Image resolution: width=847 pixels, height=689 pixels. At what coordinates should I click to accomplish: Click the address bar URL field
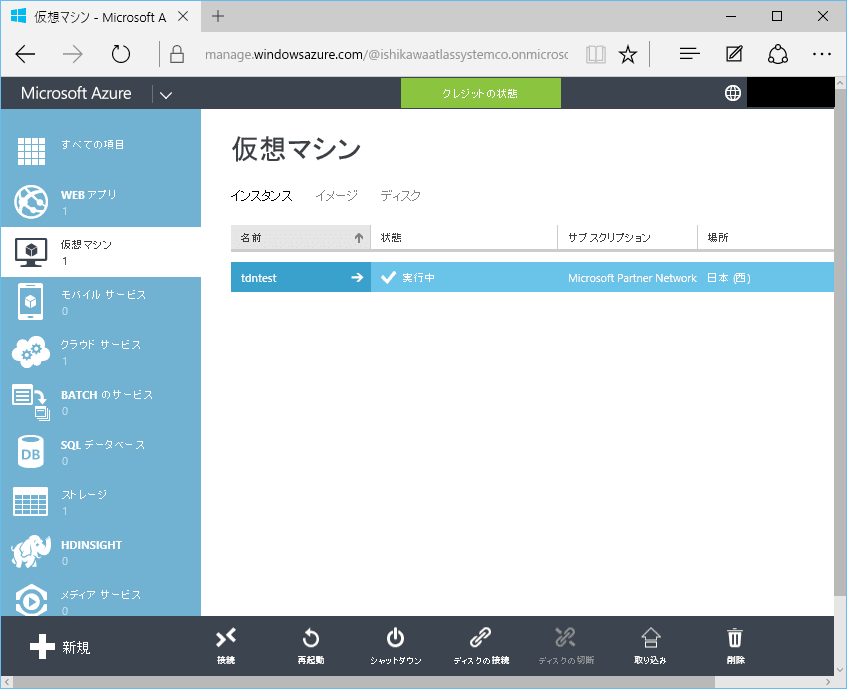click(x=386, y=55)
